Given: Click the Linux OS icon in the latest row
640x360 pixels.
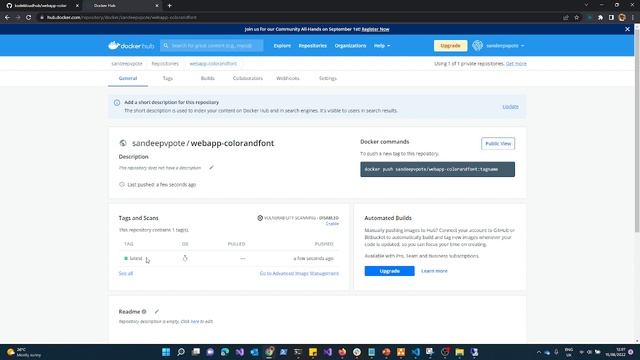Looking at the screenshot, I should tap(185, 258).
